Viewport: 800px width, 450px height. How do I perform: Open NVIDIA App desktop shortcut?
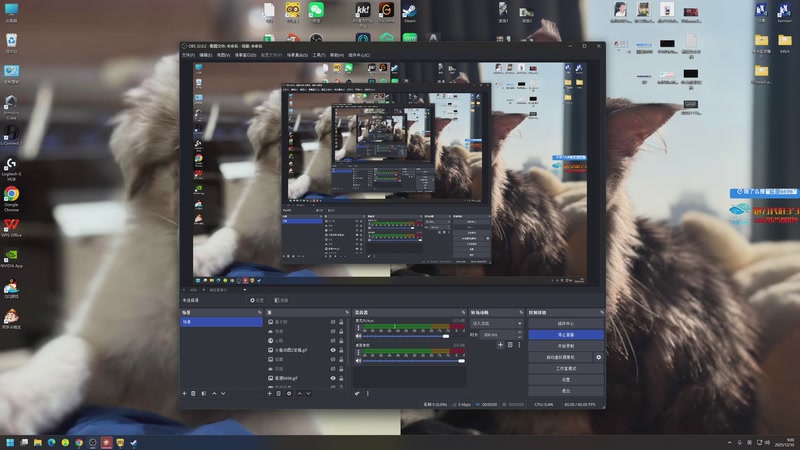[11, 259]
